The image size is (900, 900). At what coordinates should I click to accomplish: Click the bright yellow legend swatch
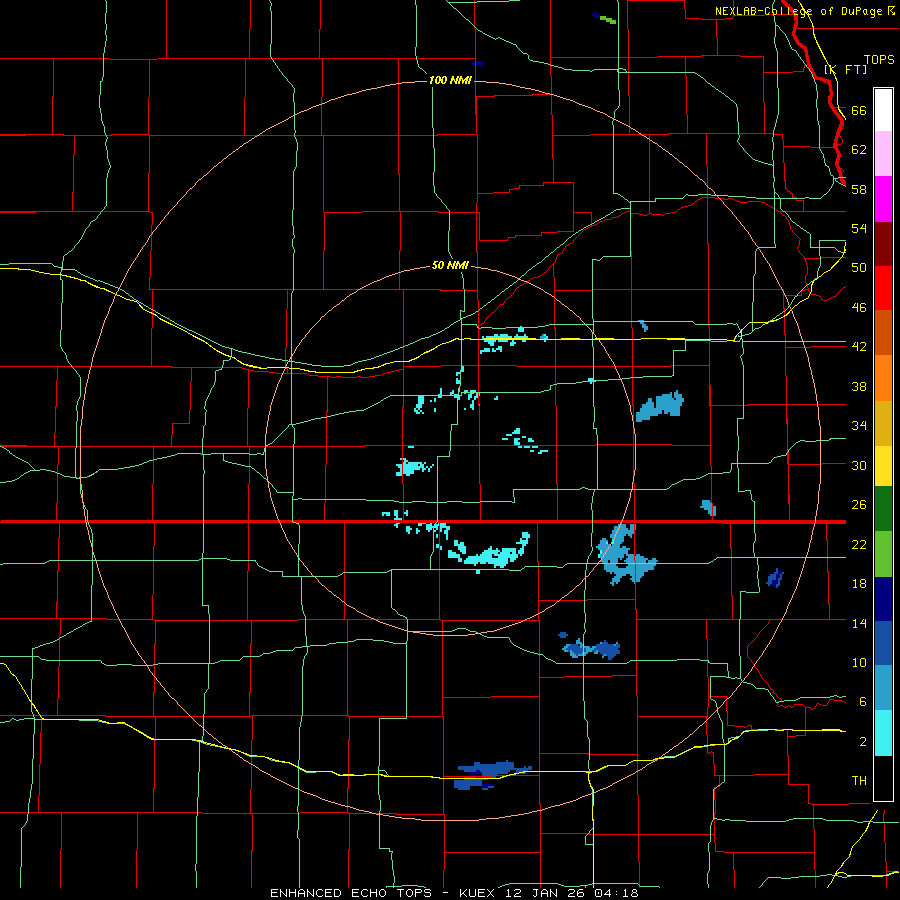883,466
